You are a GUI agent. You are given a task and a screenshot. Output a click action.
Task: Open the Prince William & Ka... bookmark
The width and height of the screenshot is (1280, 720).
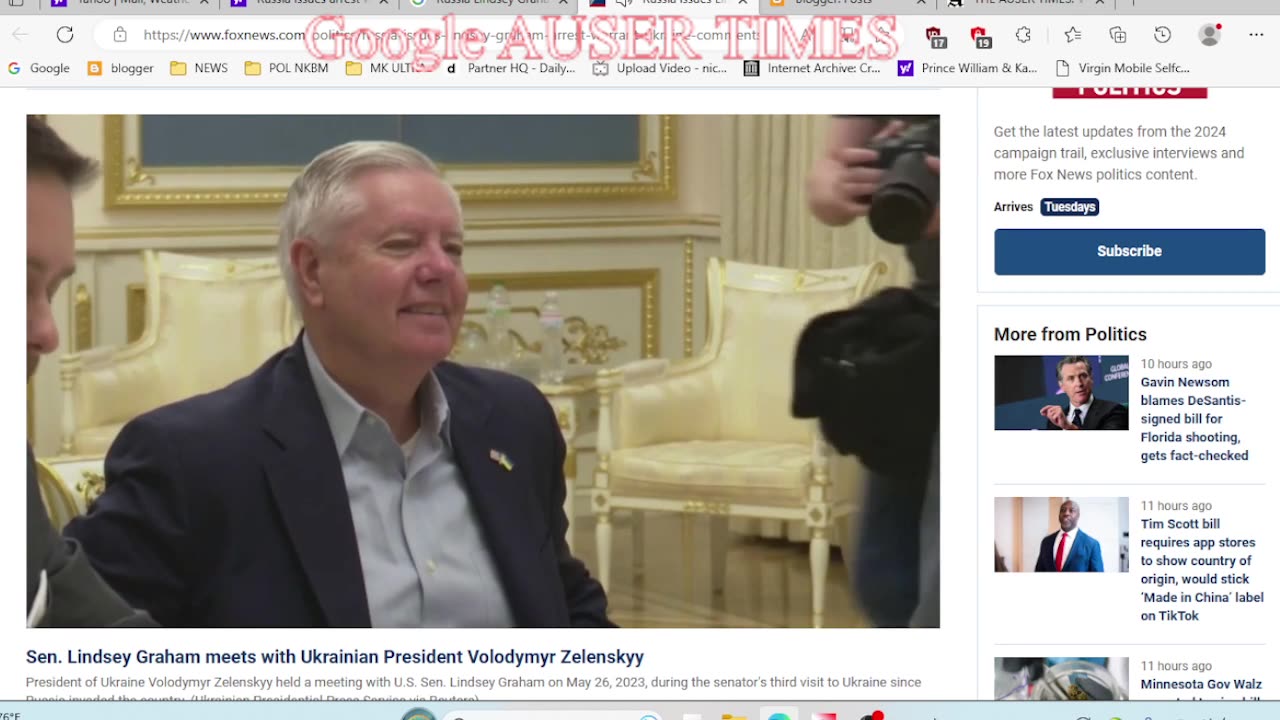(968, 68)
